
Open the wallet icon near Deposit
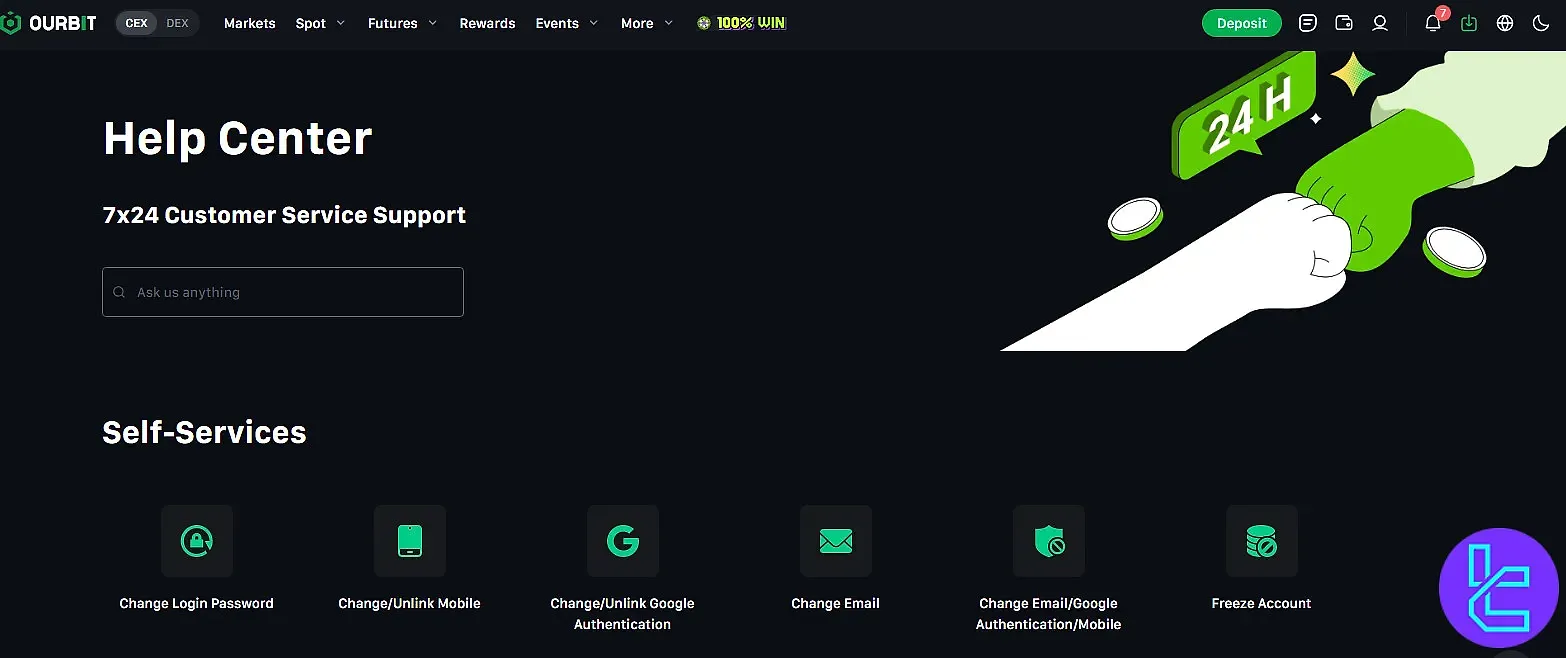pos(1344,22)
